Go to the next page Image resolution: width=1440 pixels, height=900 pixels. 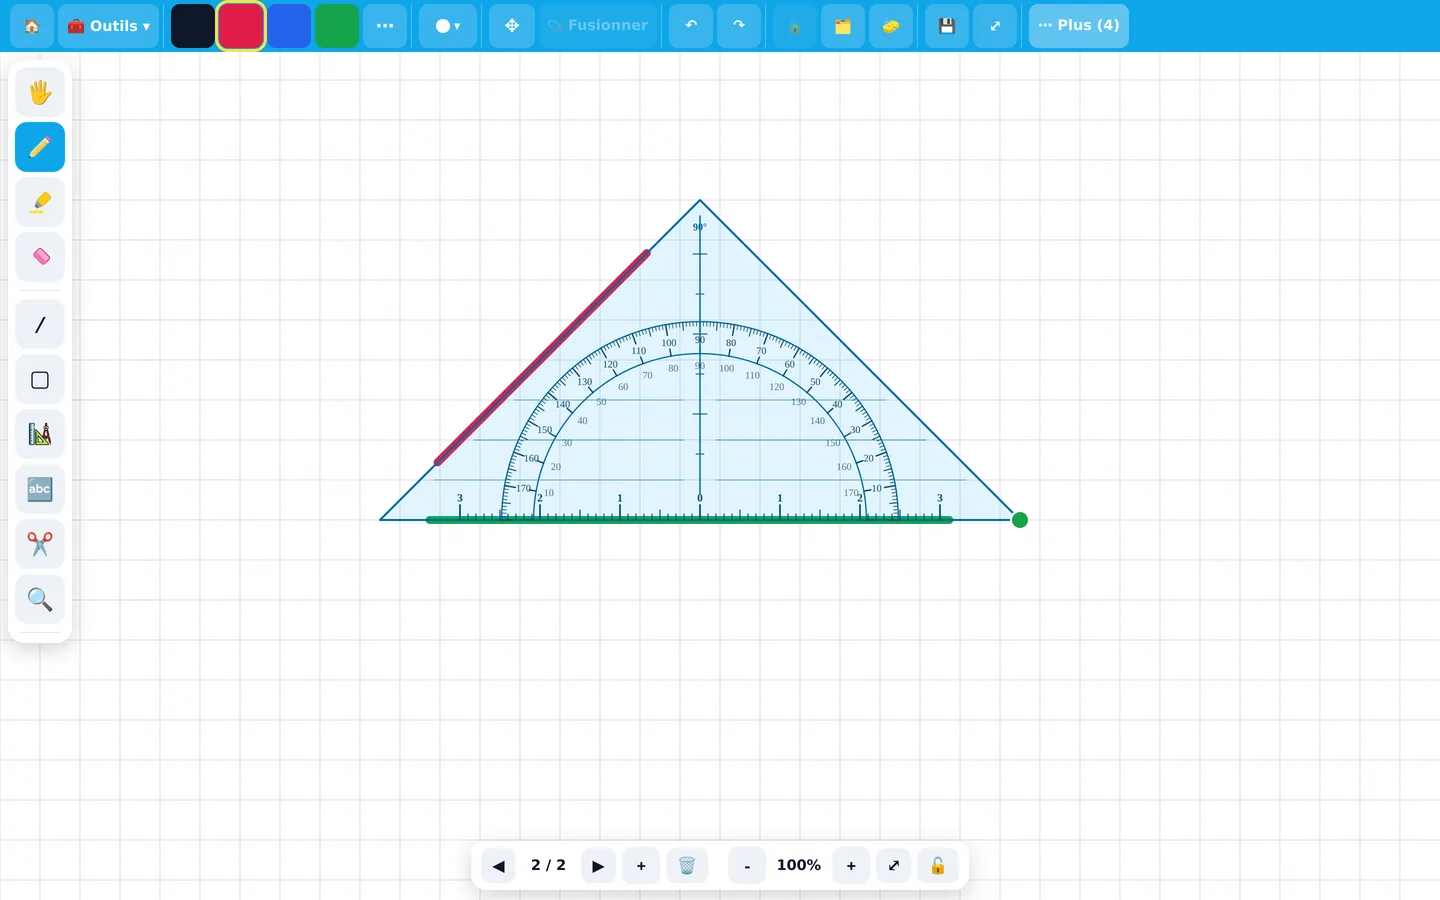tap(598, 866)
